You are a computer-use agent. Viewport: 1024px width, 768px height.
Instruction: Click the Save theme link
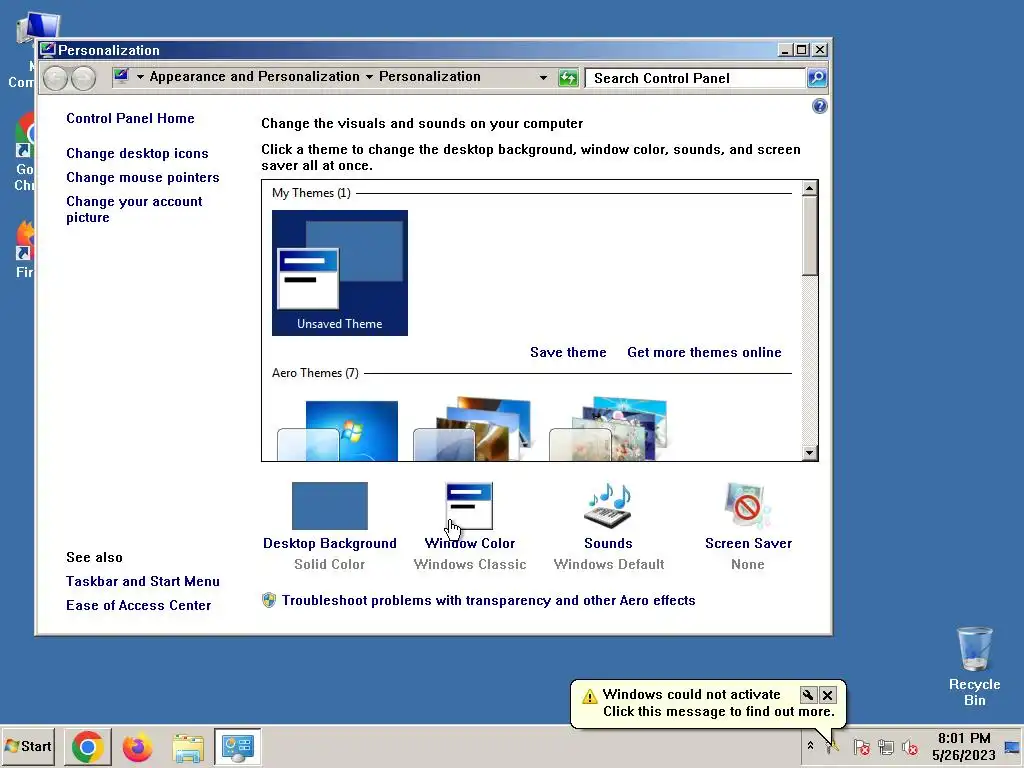click(568, 353)
